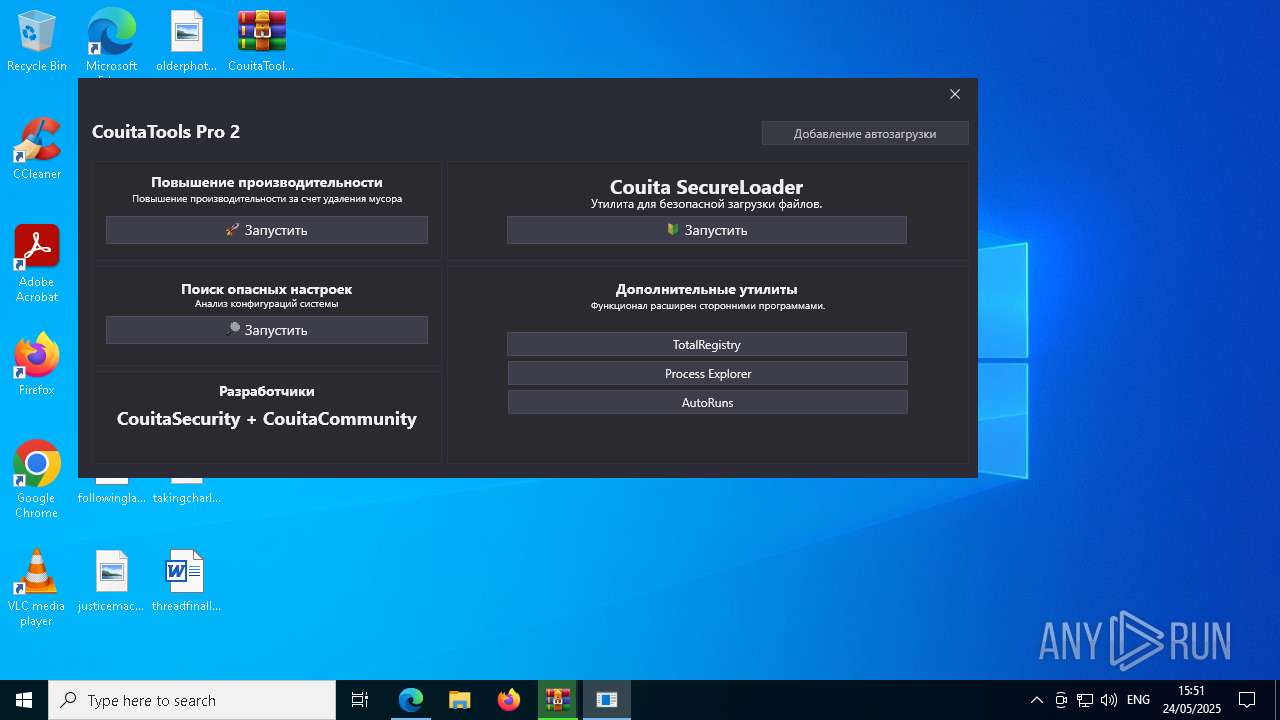Open Edge from the taskbar
This screenshot has height=720, width=1280.
tap(411, 700)
